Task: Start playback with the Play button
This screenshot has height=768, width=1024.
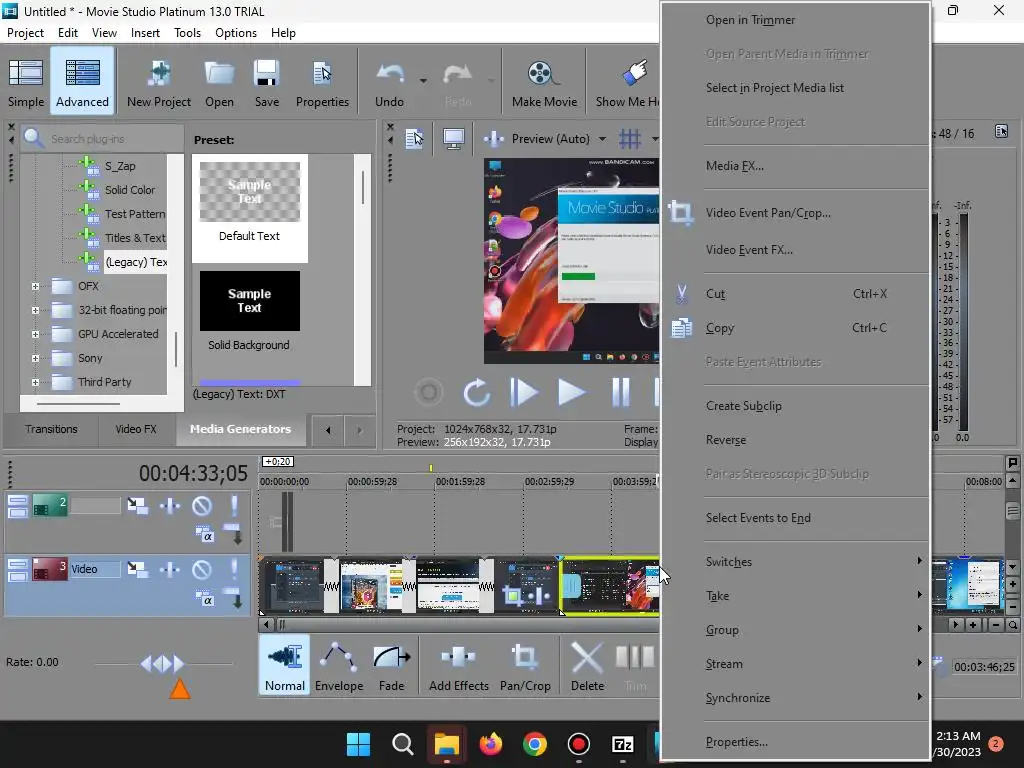Action: [571, 392]
